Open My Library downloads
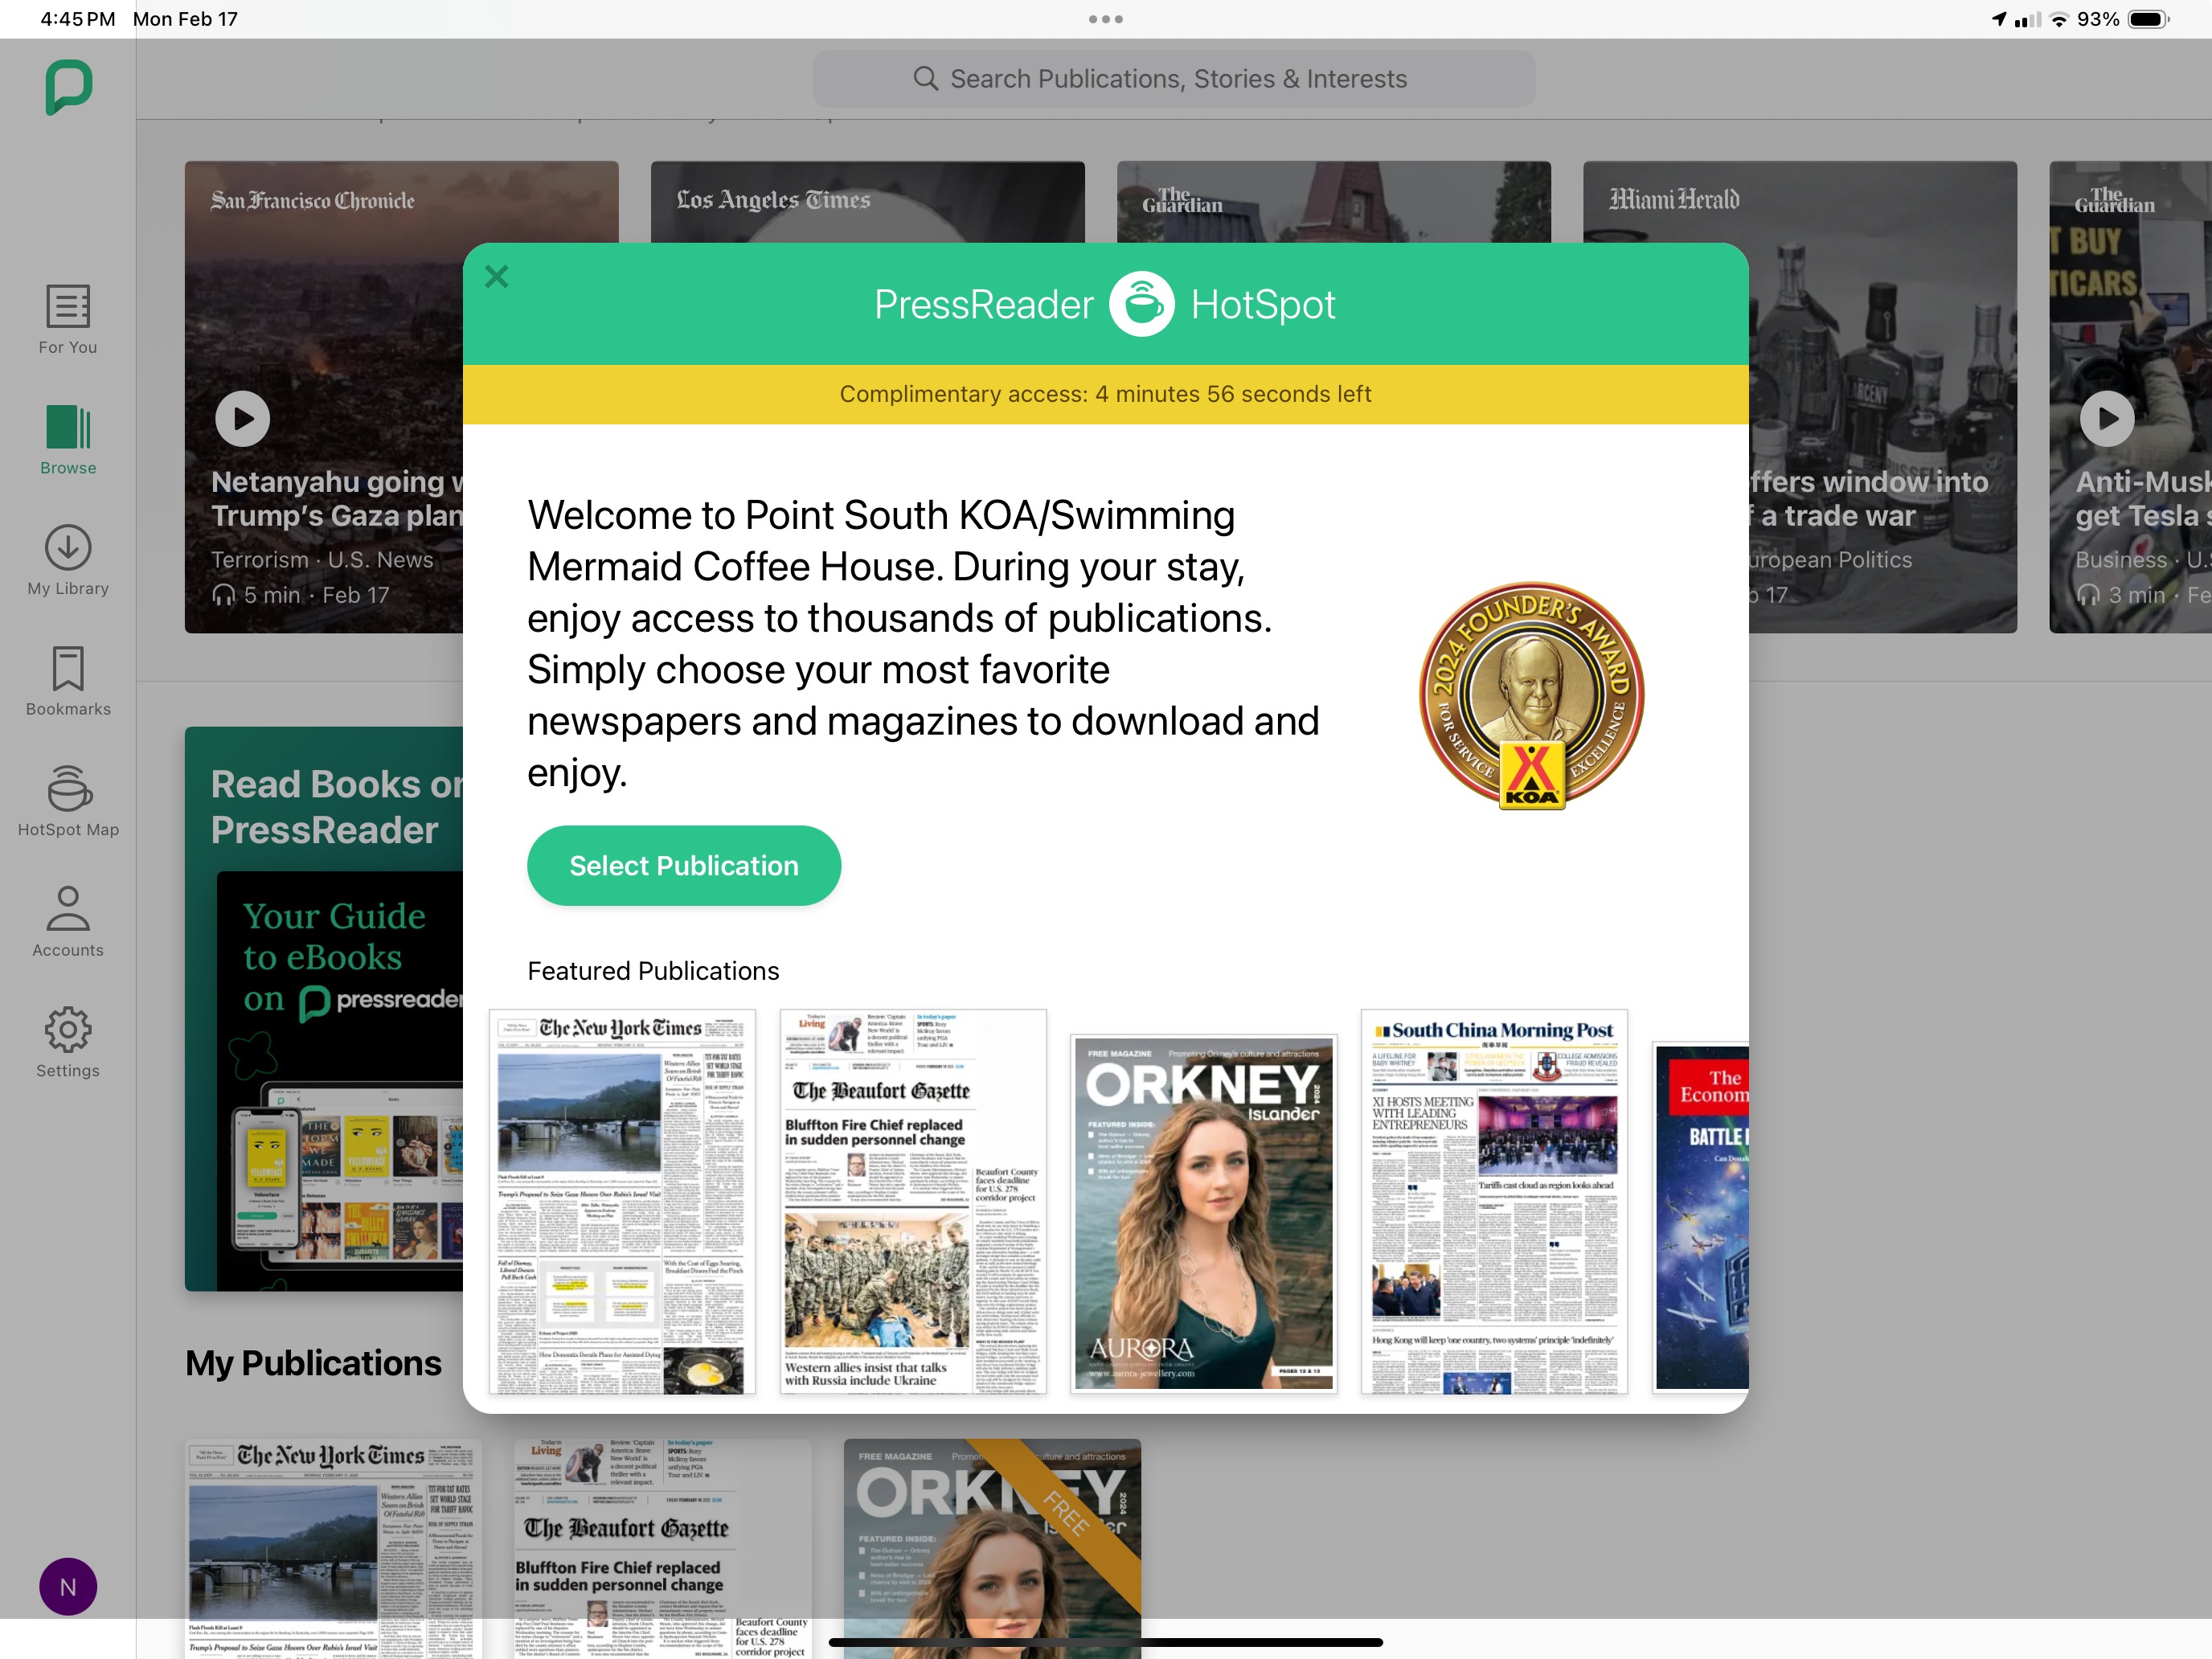Image resolution: width=2212 pixels, height=1659 pixels. tap(68, 561)
